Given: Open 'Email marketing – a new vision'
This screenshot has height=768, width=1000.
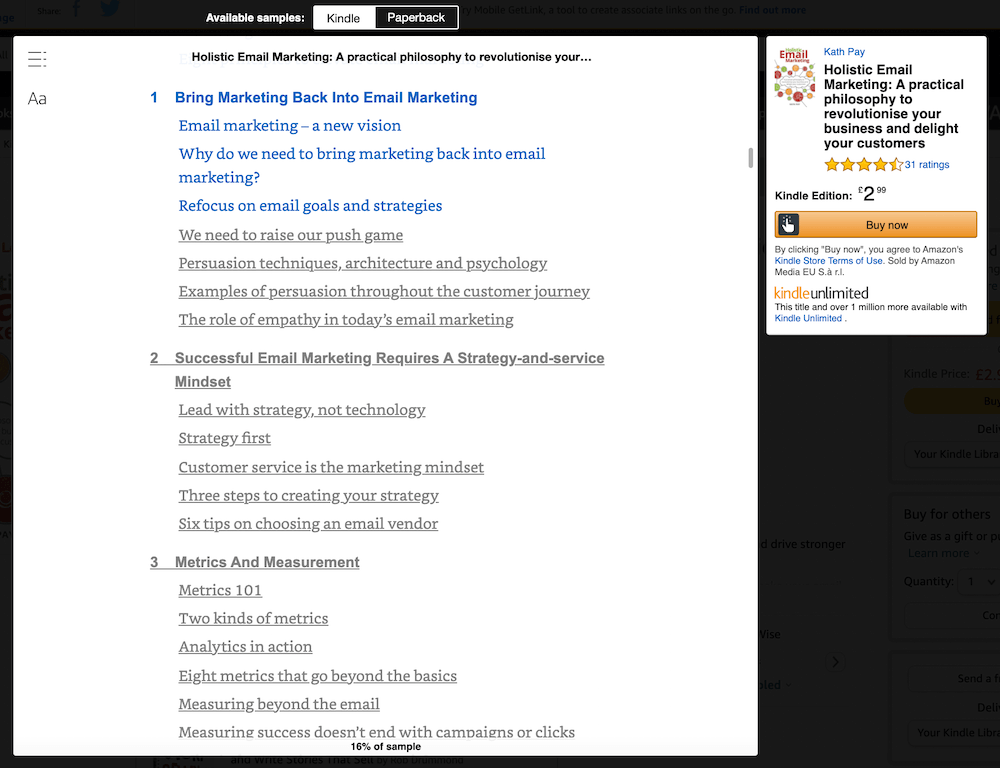Looking at the screenshot, I should point(290,126).
